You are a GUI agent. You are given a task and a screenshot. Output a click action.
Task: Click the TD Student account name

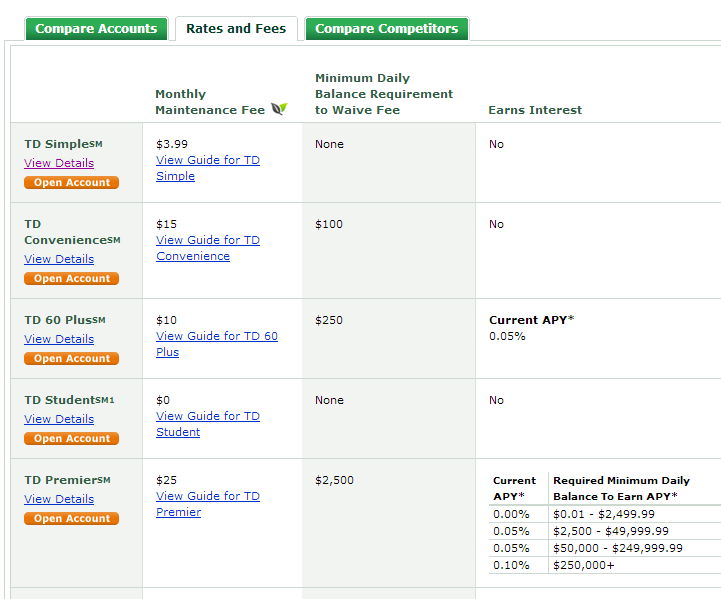(69, 400)
